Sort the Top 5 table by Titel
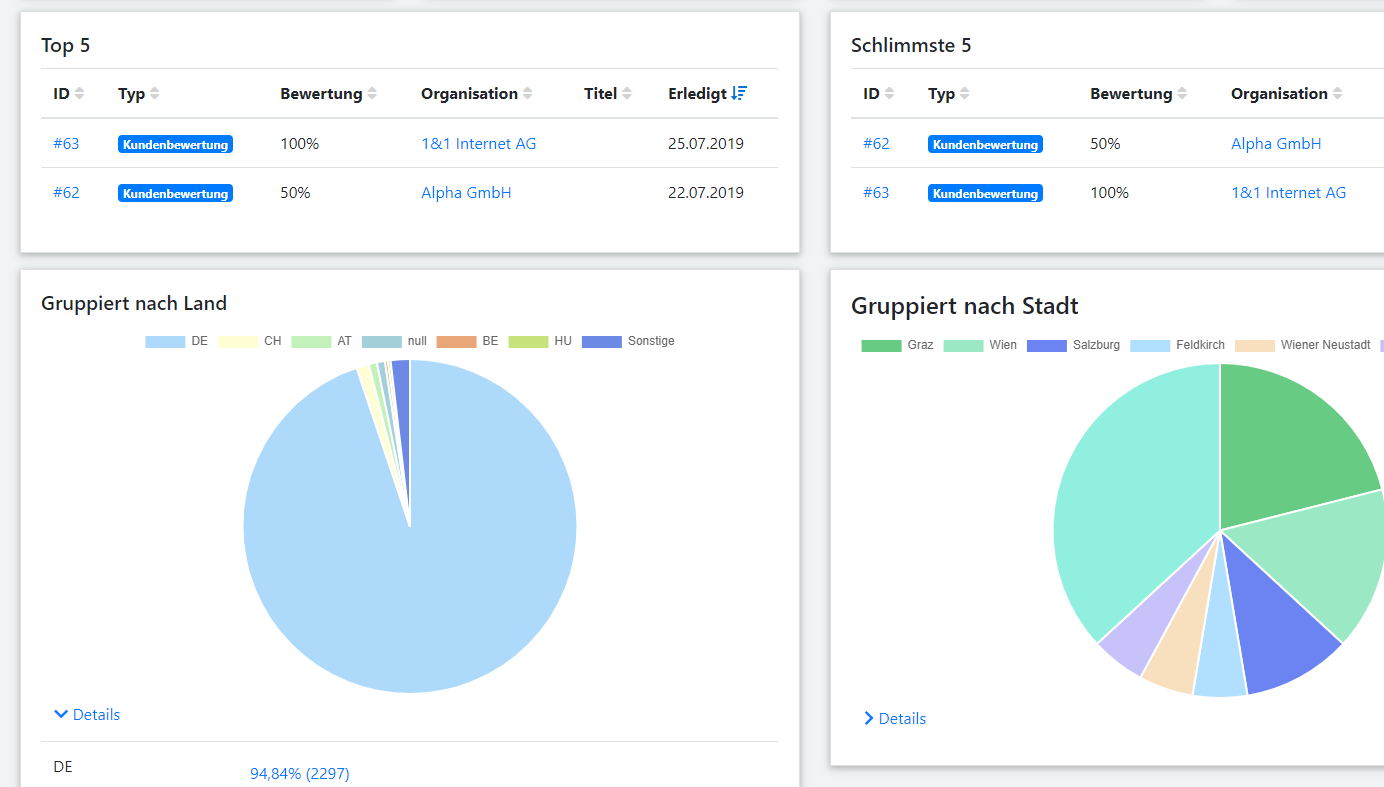 pyautogui.click(x=608, y=94)
